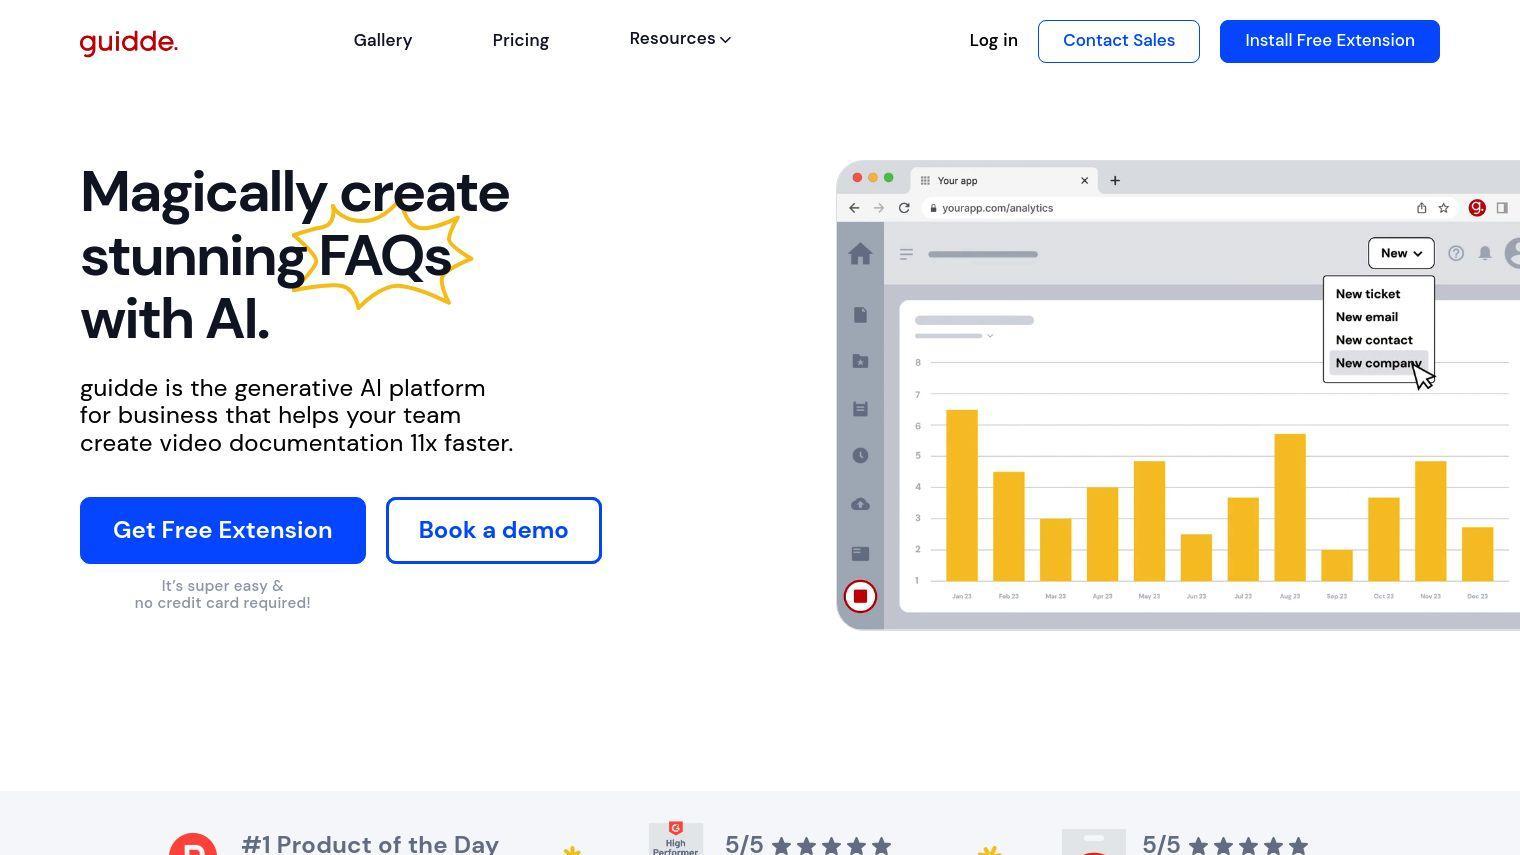Screen dimensions: 1520x855
Task: Click the help question mark icon
Action: (x=1456, y=253)
